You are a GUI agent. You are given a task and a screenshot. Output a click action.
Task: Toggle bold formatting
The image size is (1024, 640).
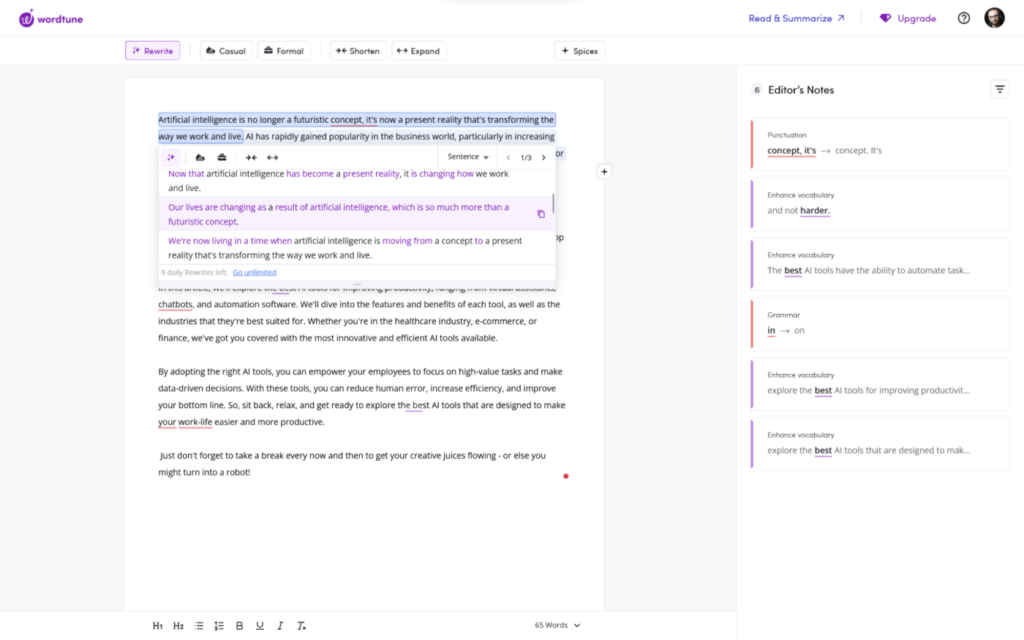tap(240, 626)
